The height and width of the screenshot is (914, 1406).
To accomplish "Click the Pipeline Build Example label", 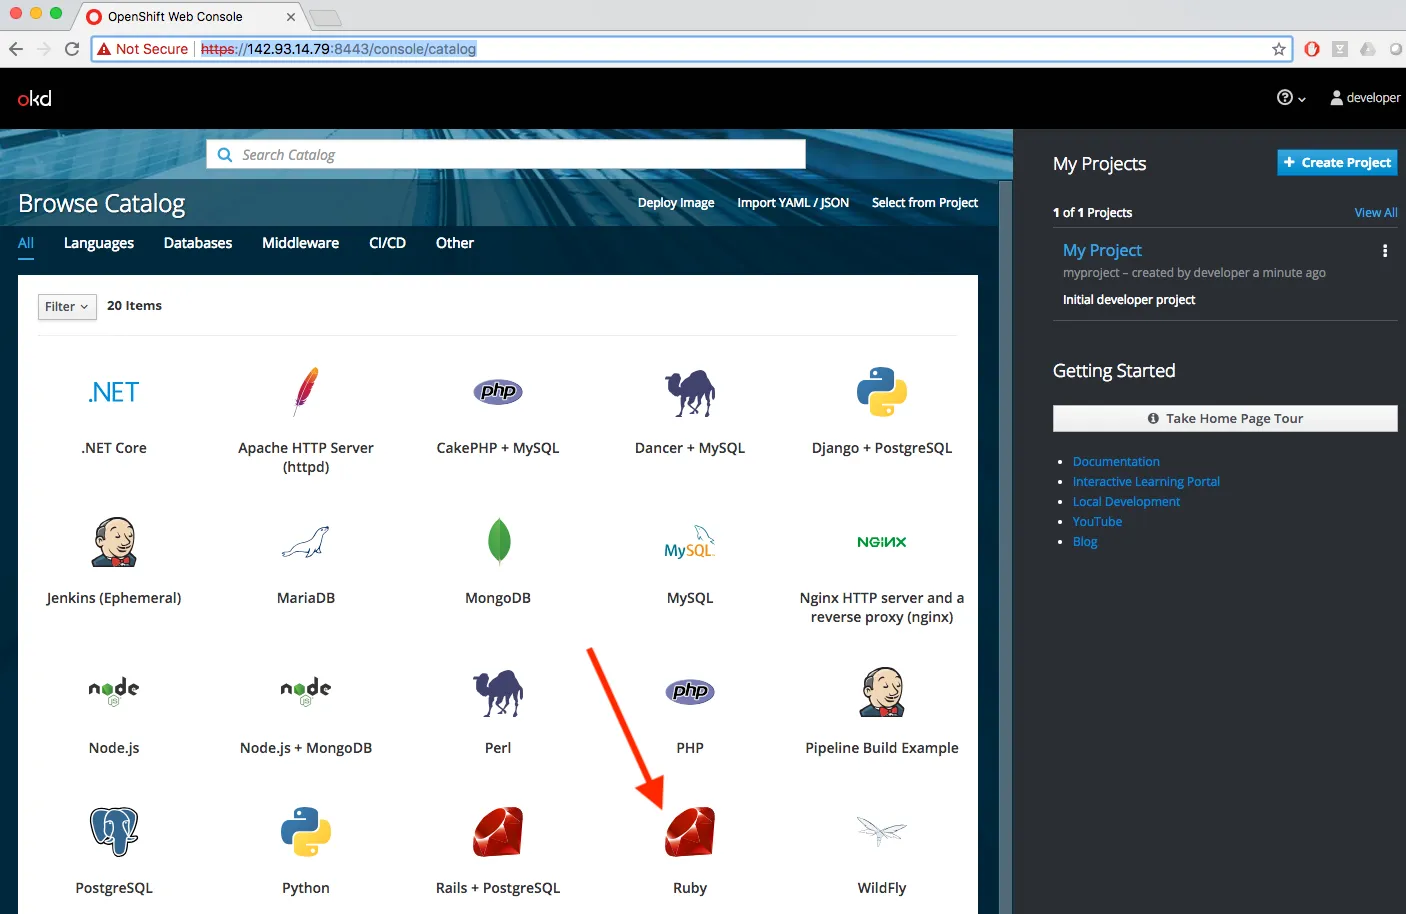I will (x=882, y=748).
